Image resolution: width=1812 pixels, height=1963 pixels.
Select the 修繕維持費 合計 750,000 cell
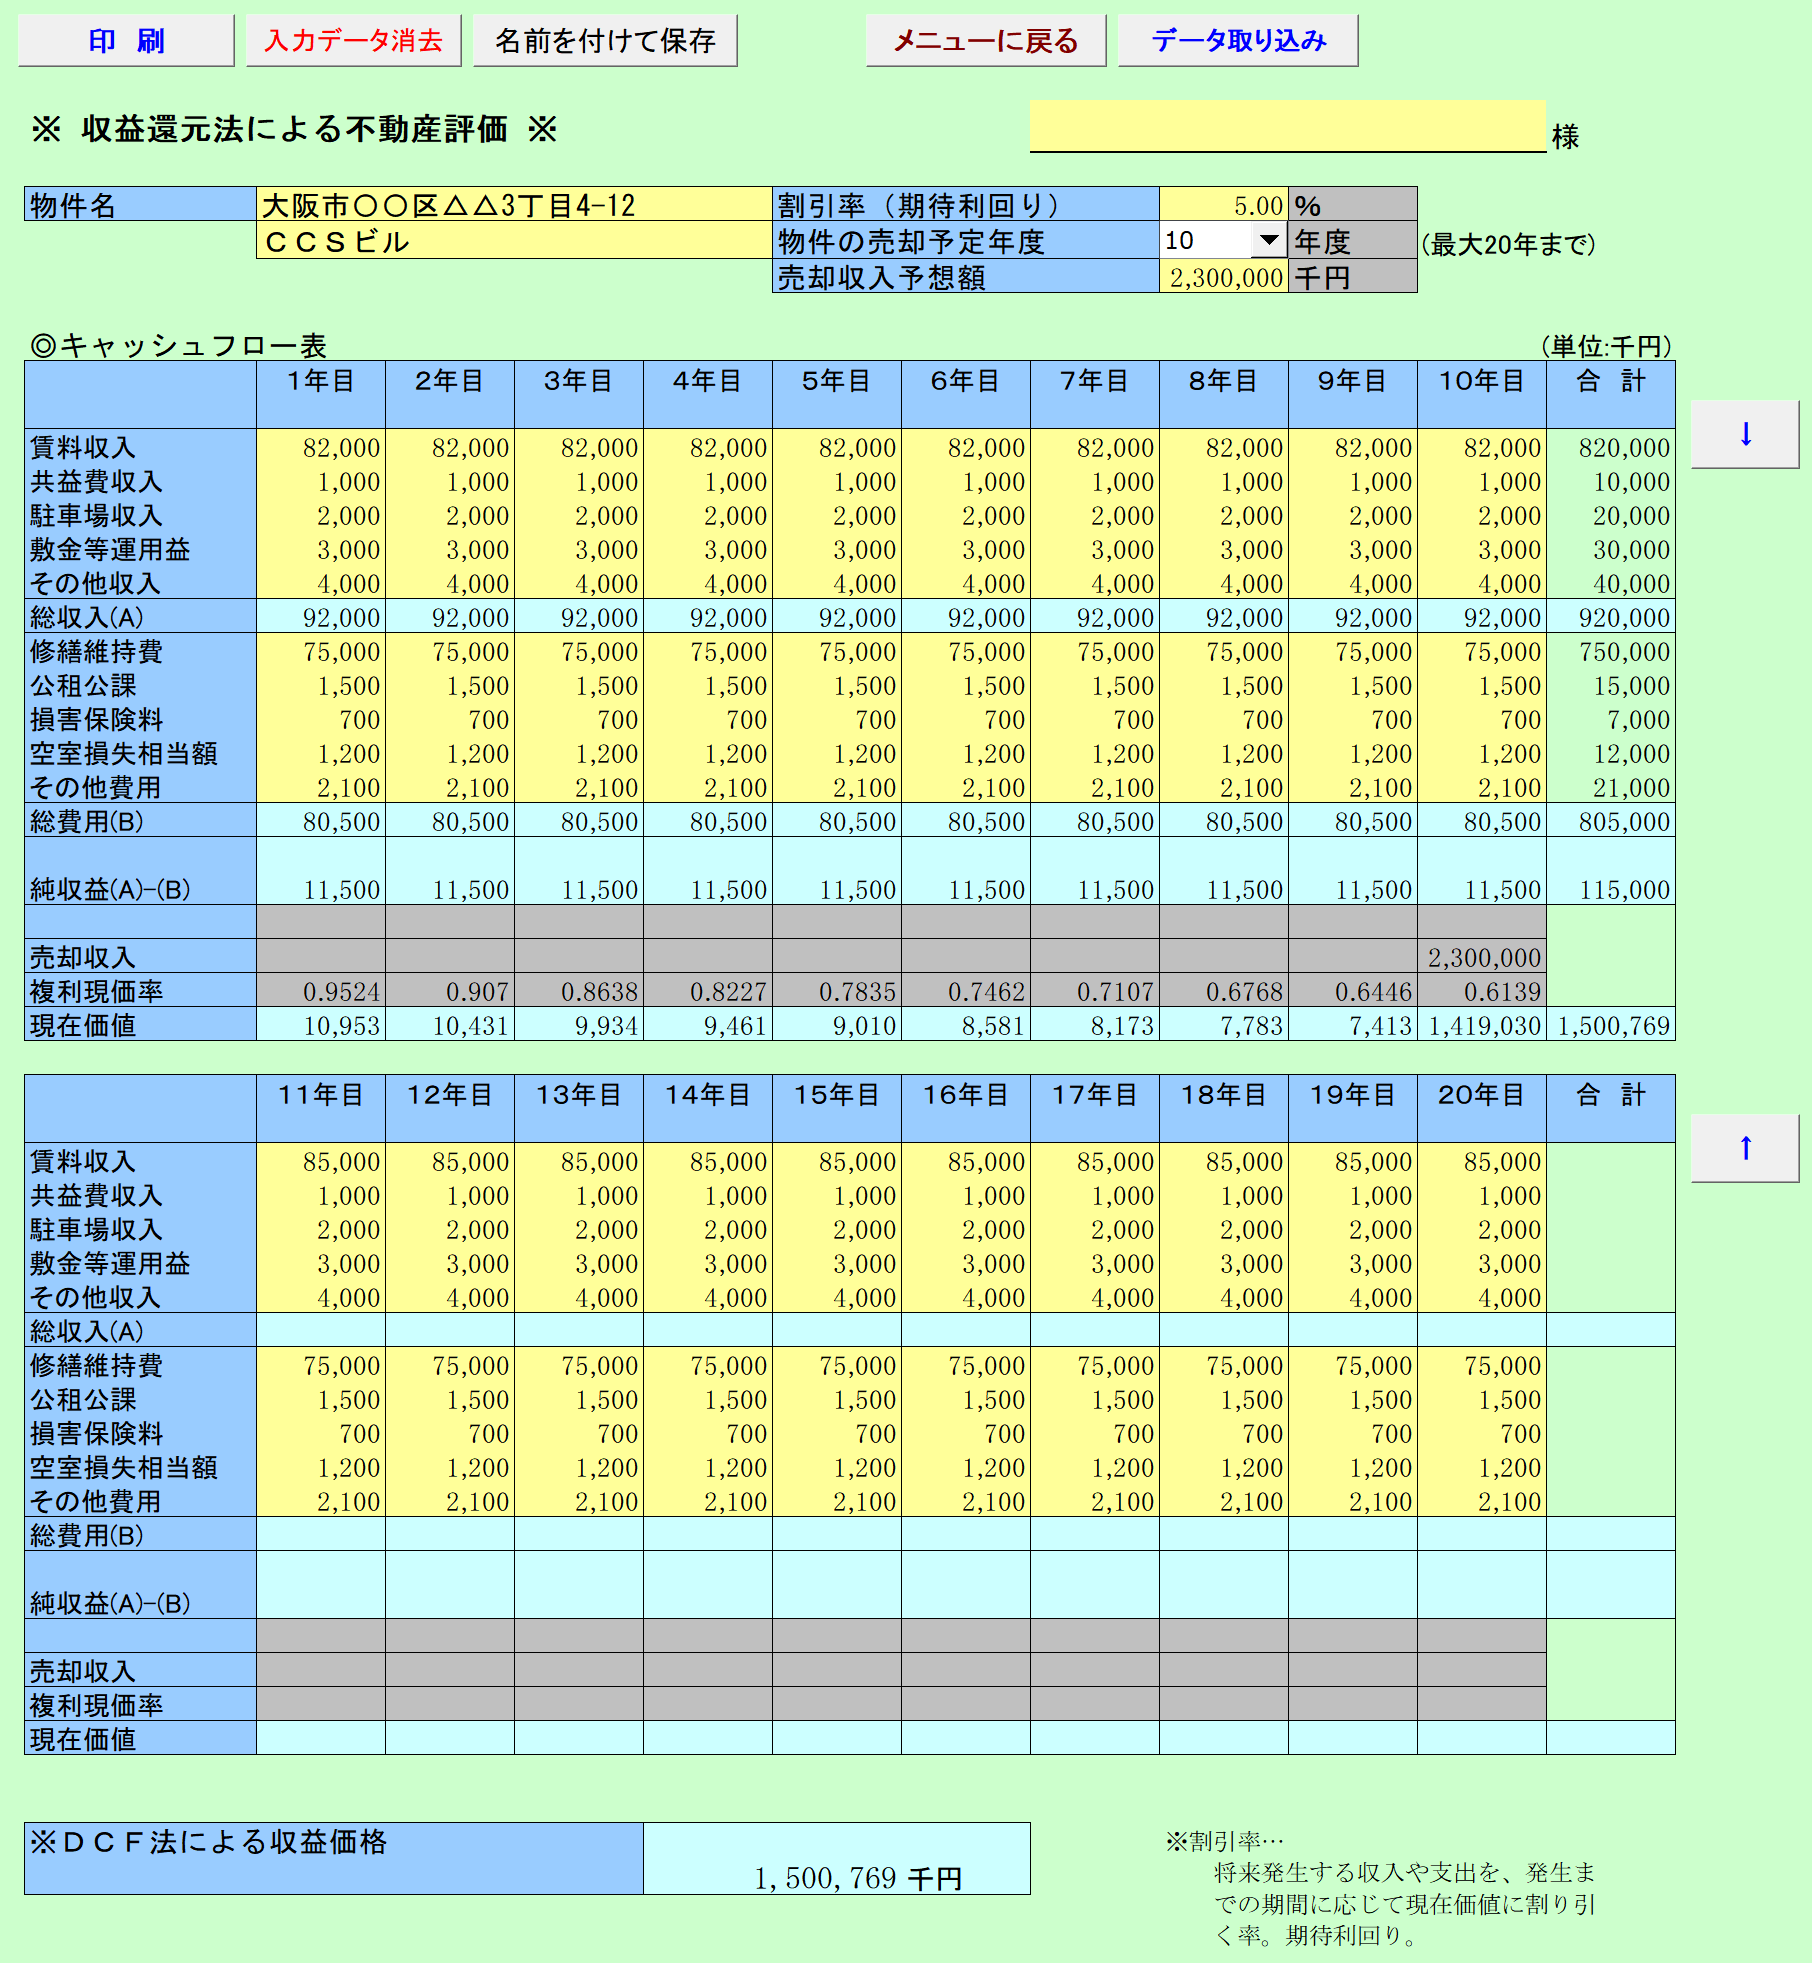point(1611,651)
